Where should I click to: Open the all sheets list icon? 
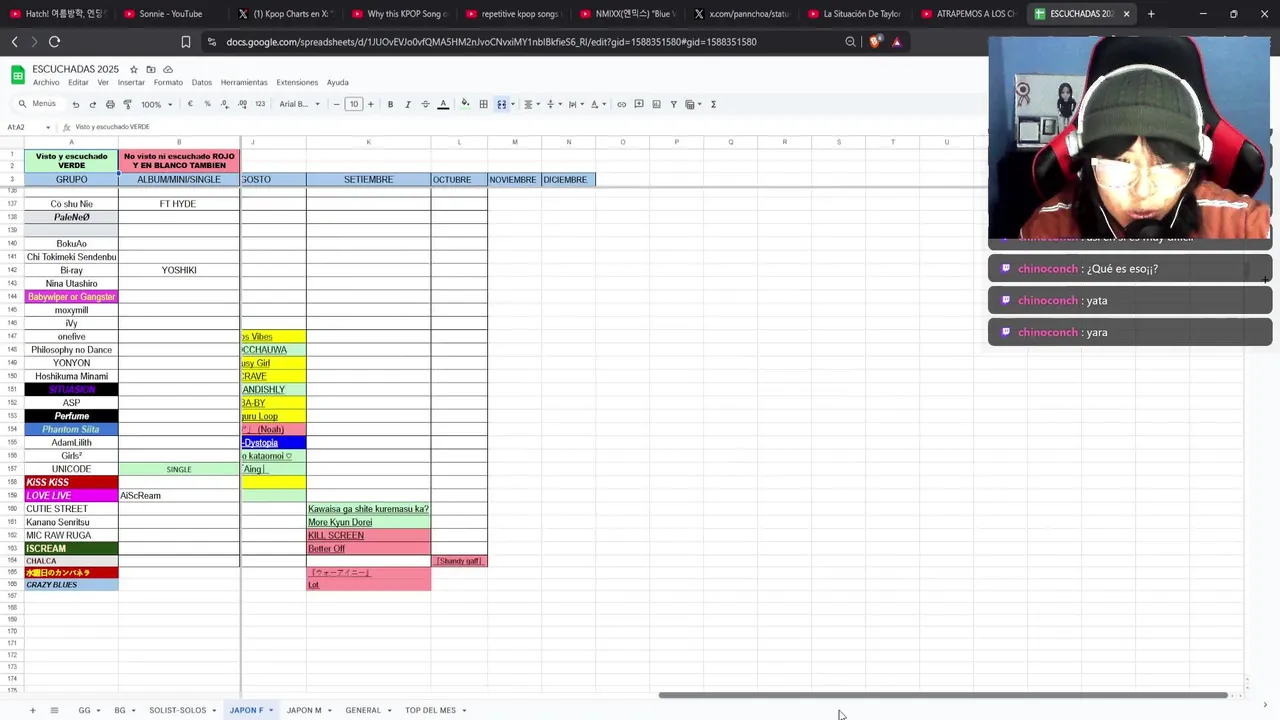54,710
